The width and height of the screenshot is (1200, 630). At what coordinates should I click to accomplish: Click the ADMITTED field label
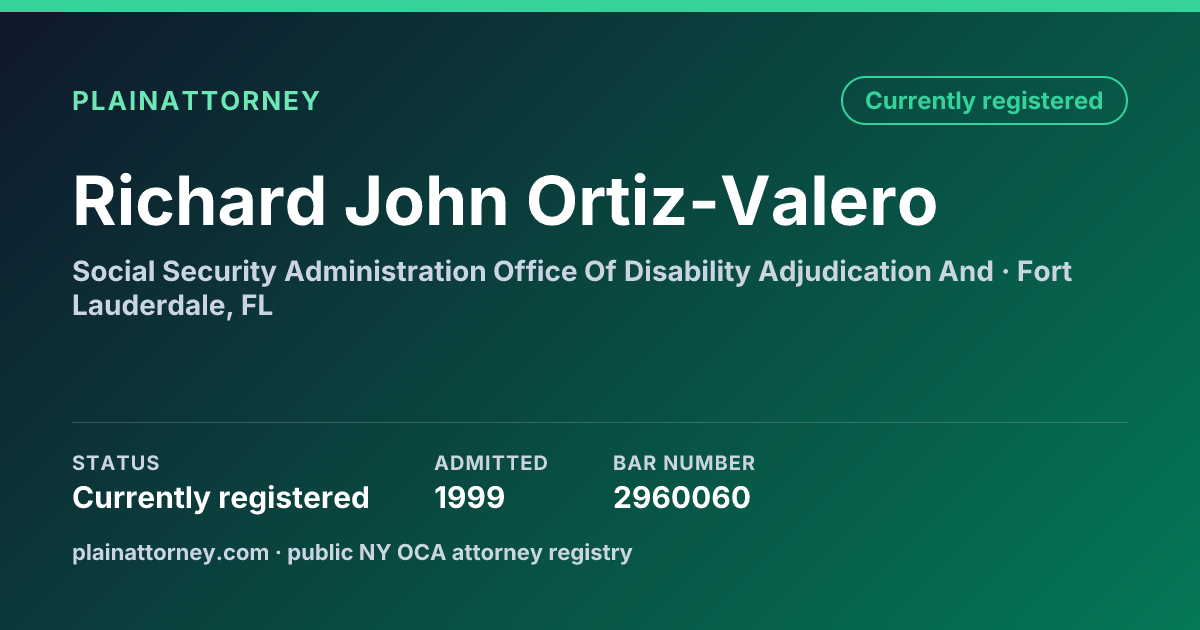point(491,463)
